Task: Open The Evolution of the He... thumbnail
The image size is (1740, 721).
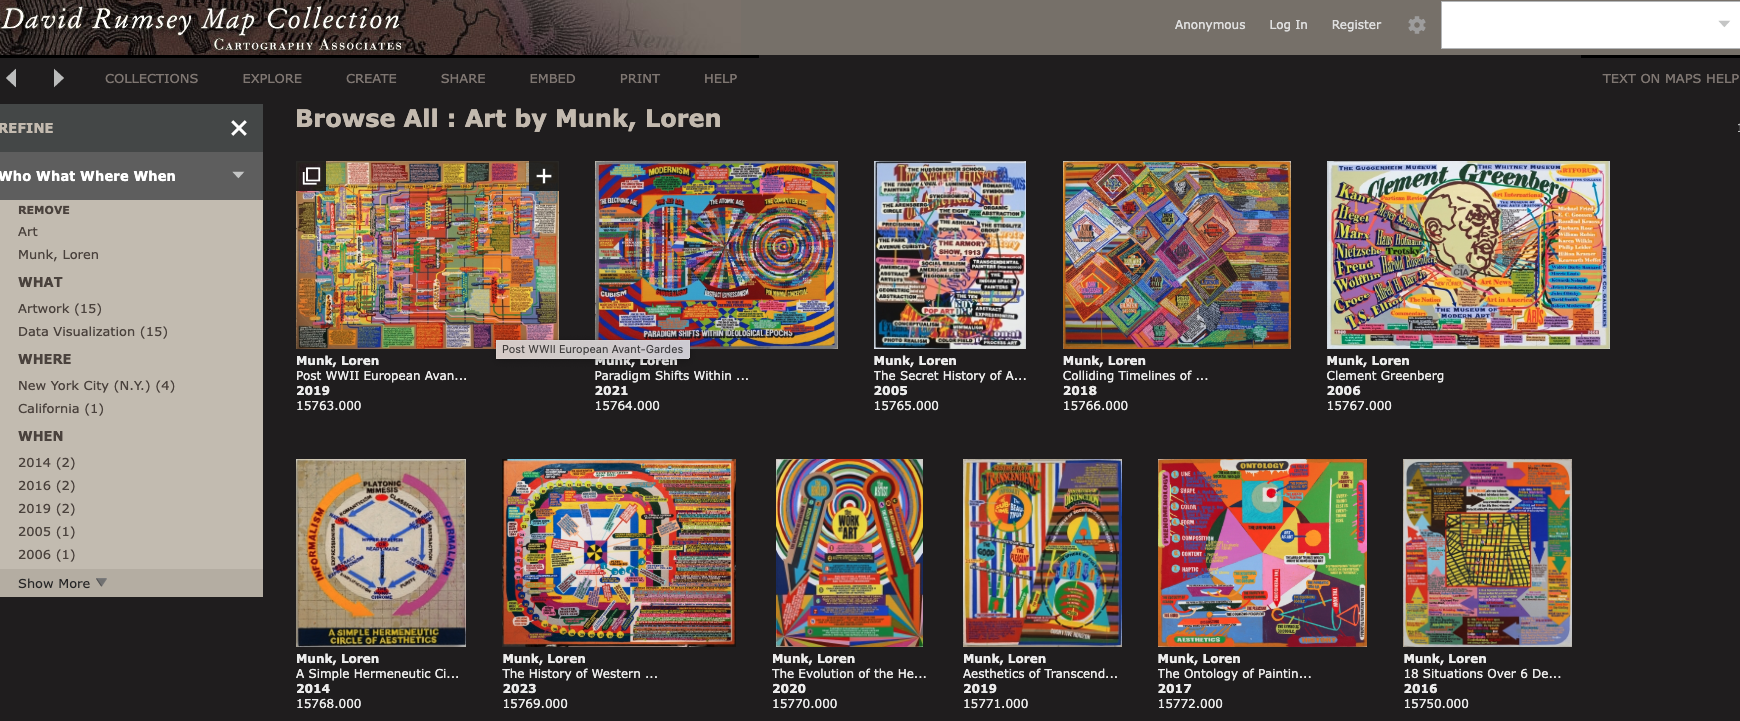Action: click(x=849, y=553)
